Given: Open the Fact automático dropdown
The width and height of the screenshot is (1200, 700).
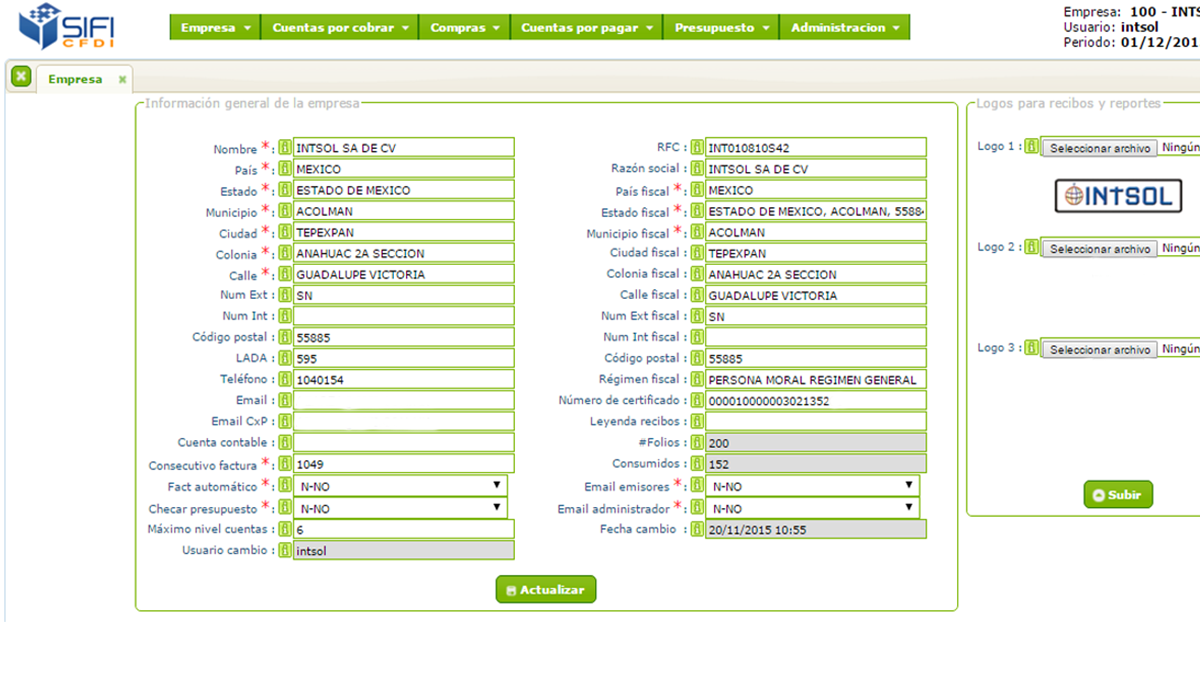Looking at the screenshot, I should pyautogui.click(x=400, y=485).
